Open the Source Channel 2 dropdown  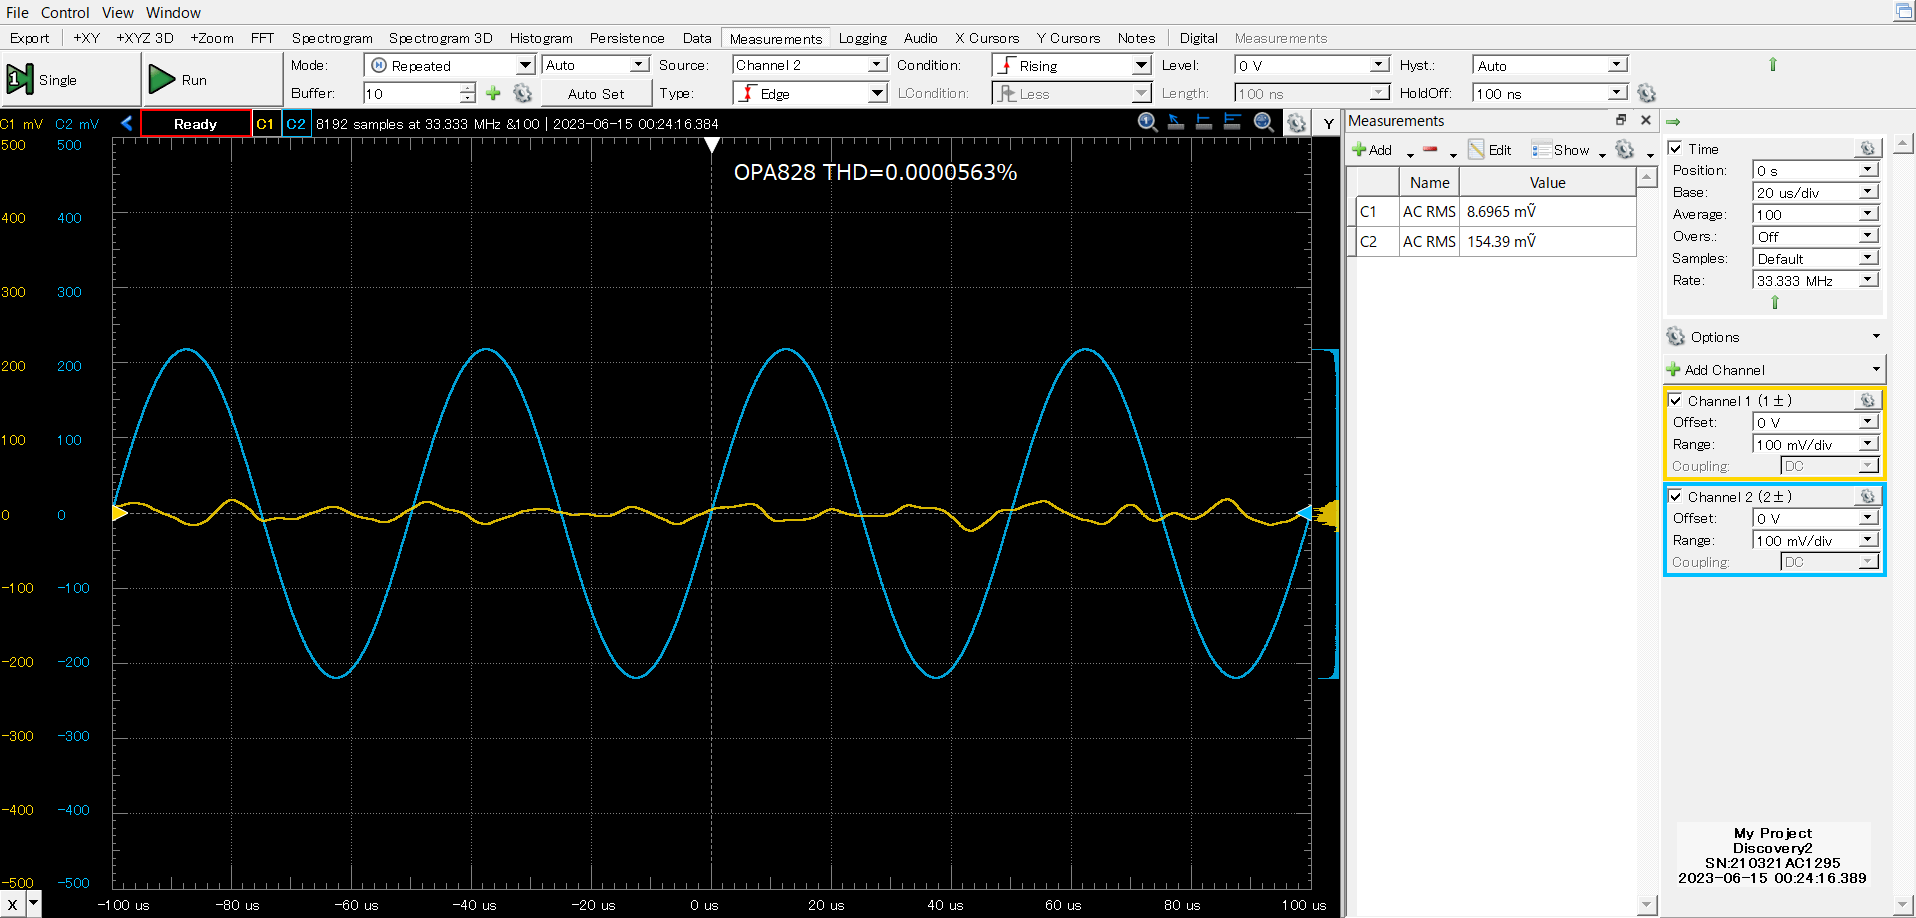click(809, 65)
